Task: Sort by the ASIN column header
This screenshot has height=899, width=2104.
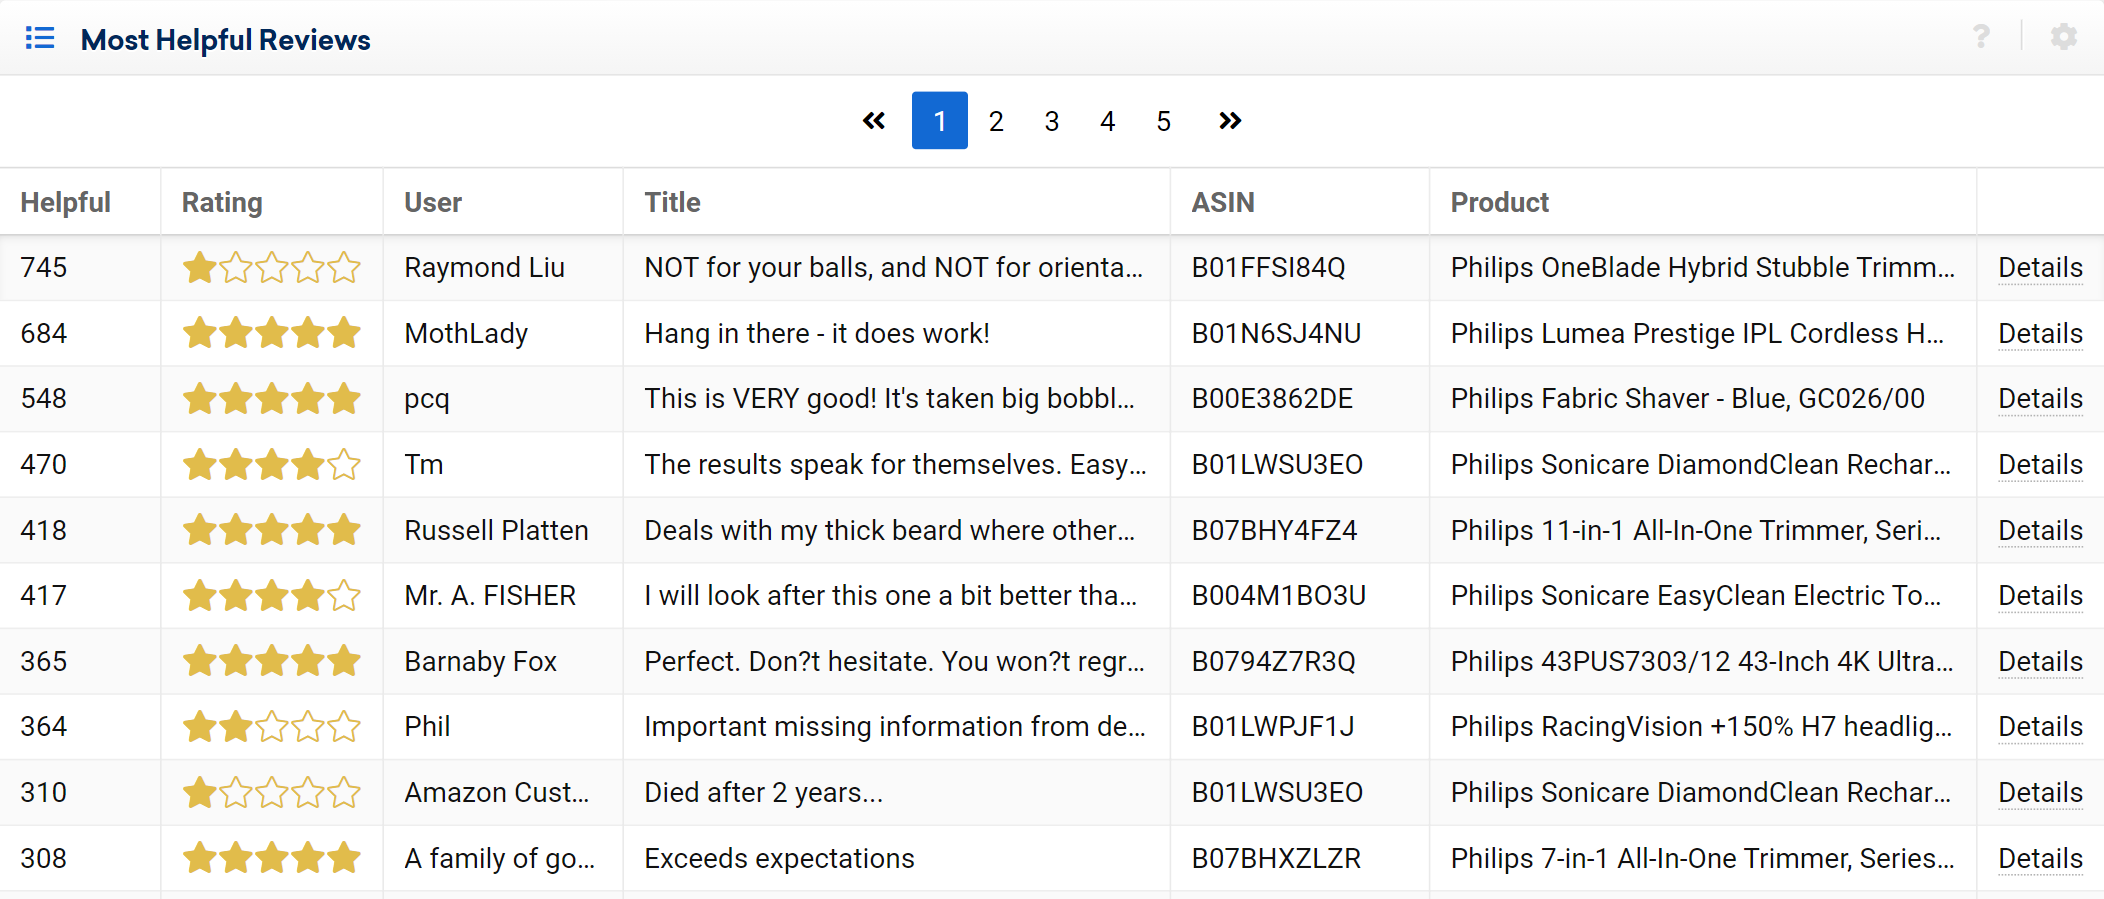Action: (x=1223, y=202)
